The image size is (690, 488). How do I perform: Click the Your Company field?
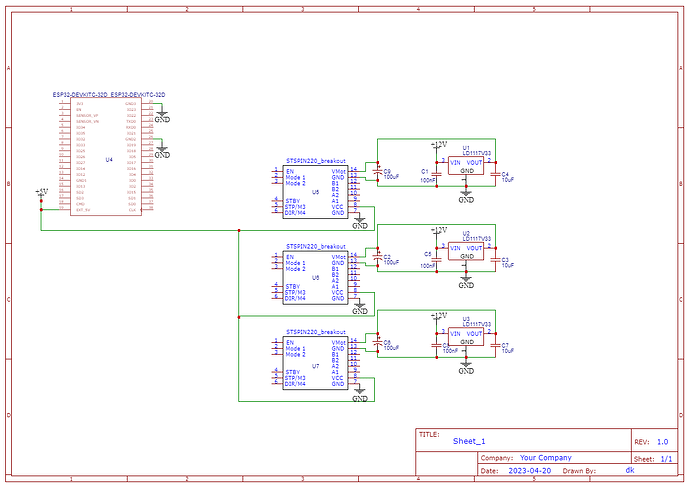[x=546, y=457]
